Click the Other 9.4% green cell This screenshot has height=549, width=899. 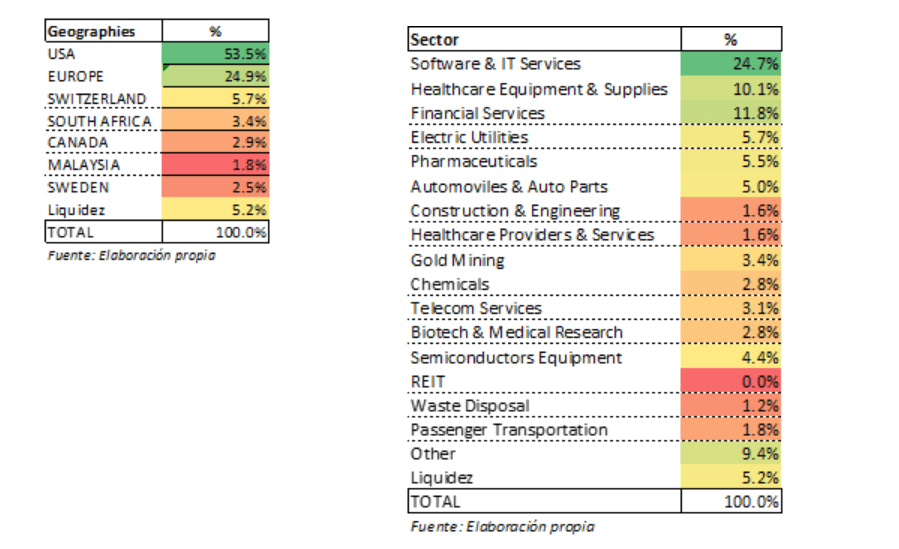(x=731, y=453)
